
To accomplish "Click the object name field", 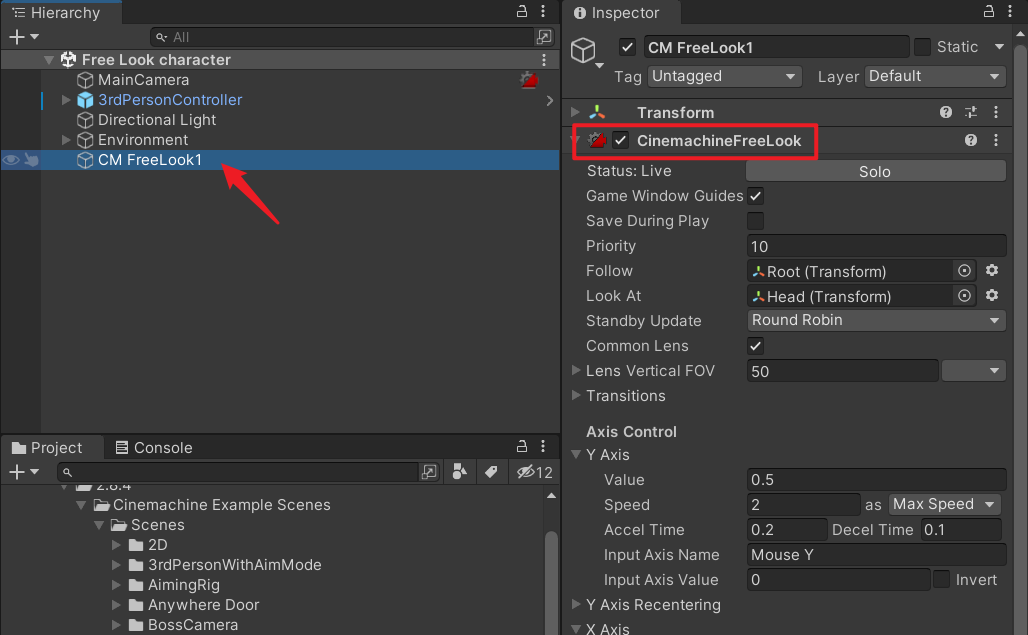I will click(776, 47).
